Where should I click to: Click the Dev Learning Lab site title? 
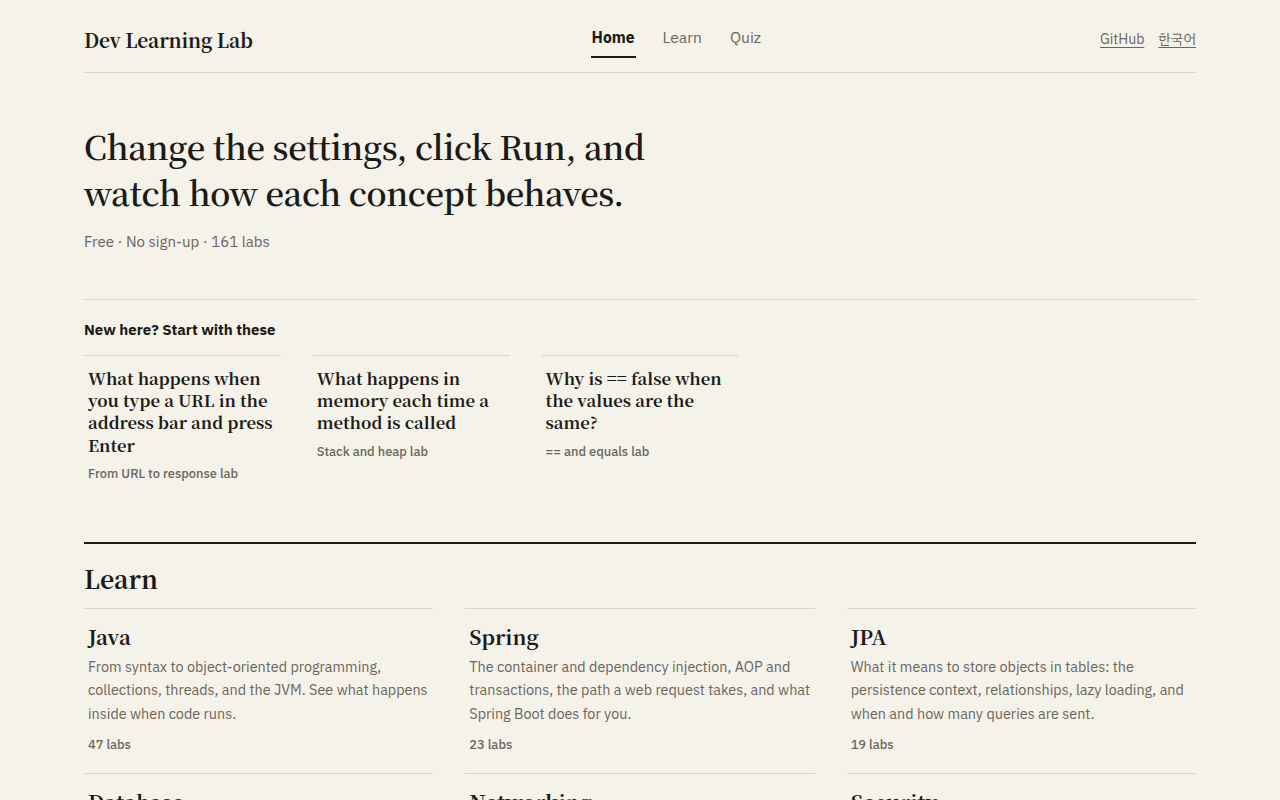coord(168,41)
